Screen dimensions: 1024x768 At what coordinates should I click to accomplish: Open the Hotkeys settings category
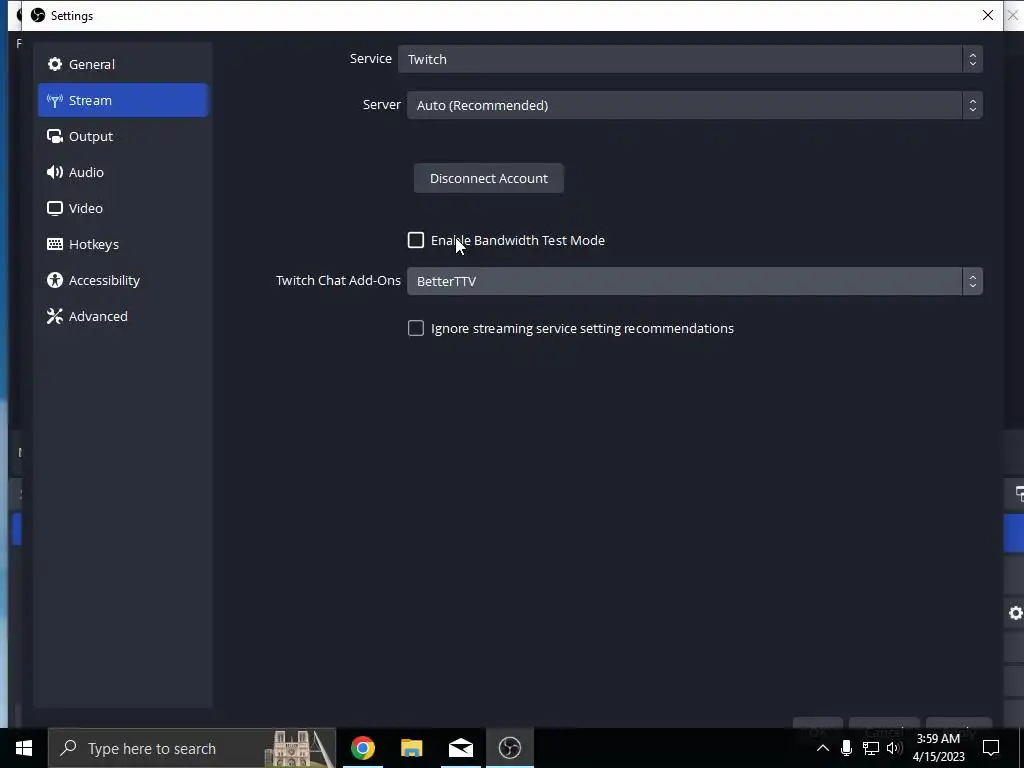click(123, 244)
